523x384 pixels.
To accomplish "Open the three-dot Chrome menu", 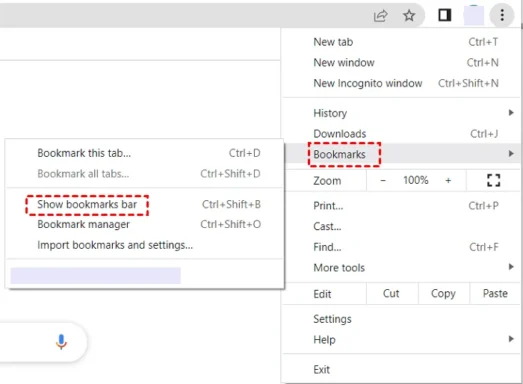I will point(502,15).
